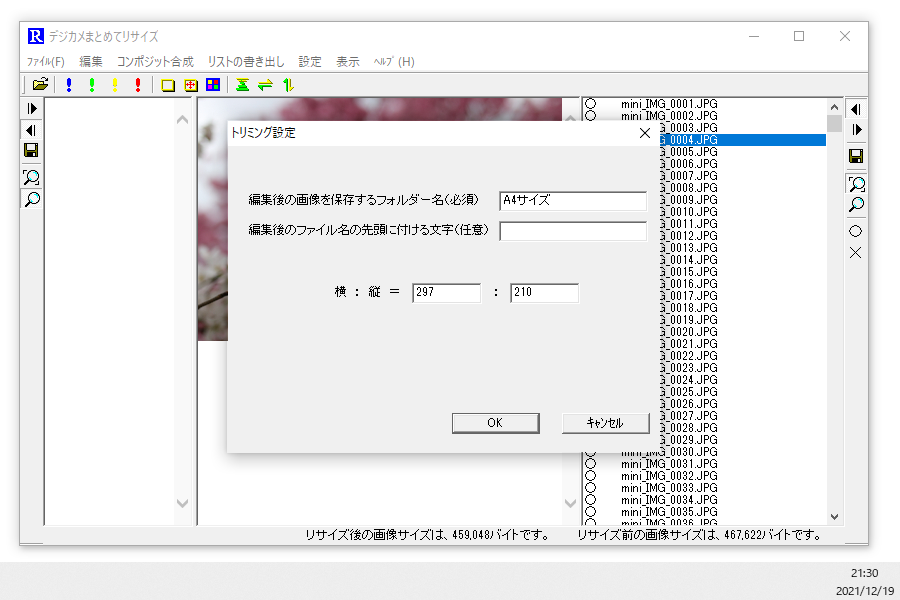Click the horizontal swap arrows toolbar icon

coord(265,85)
